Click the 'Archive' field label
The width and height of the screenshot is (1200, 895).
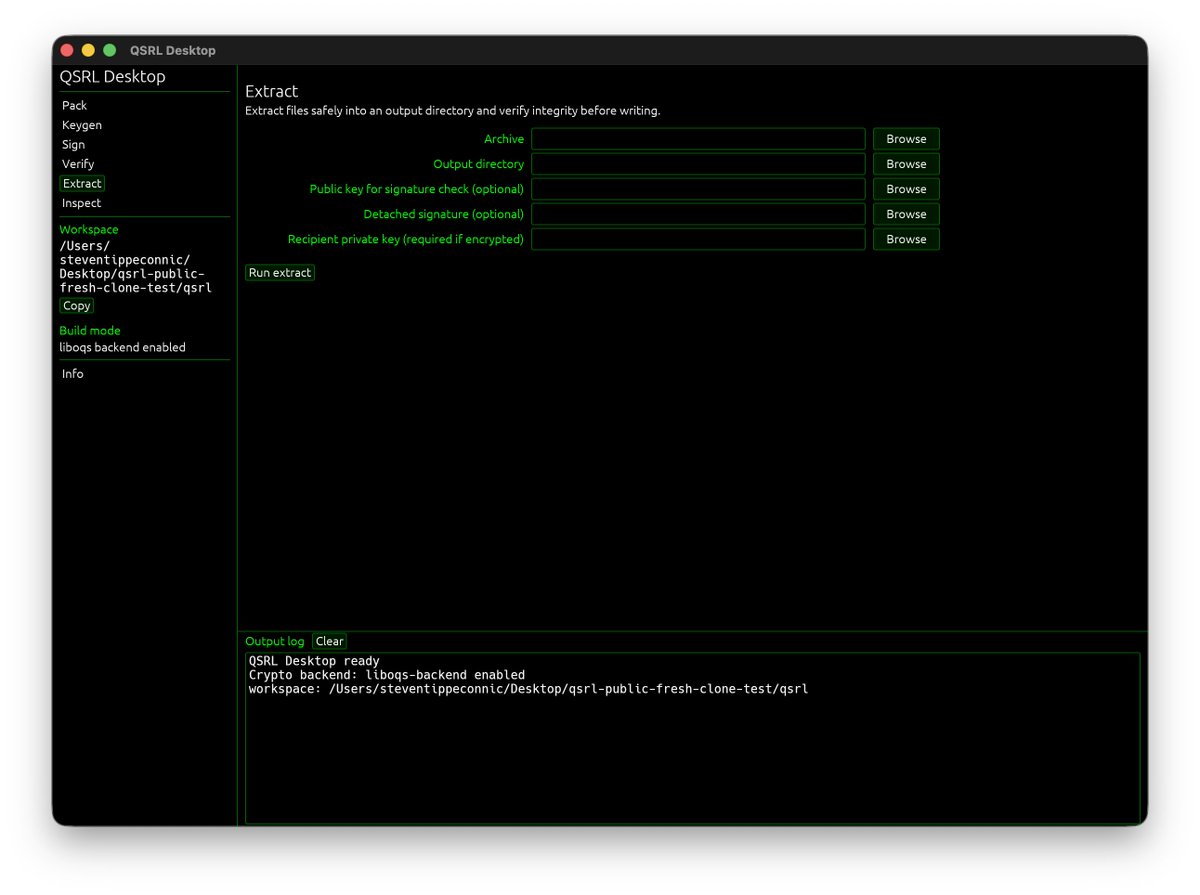[x=504, y=139]
